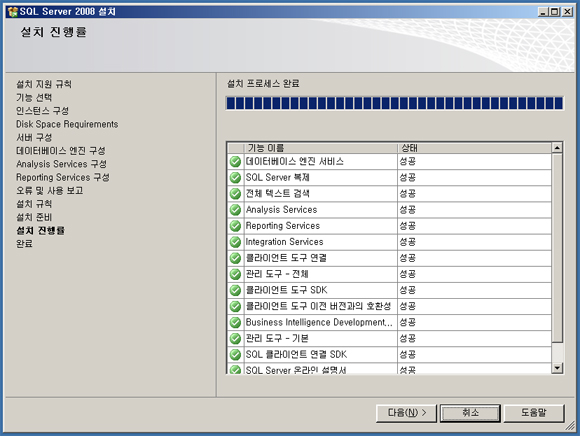Click the completed installation progress bar

[x=395, y=103]
